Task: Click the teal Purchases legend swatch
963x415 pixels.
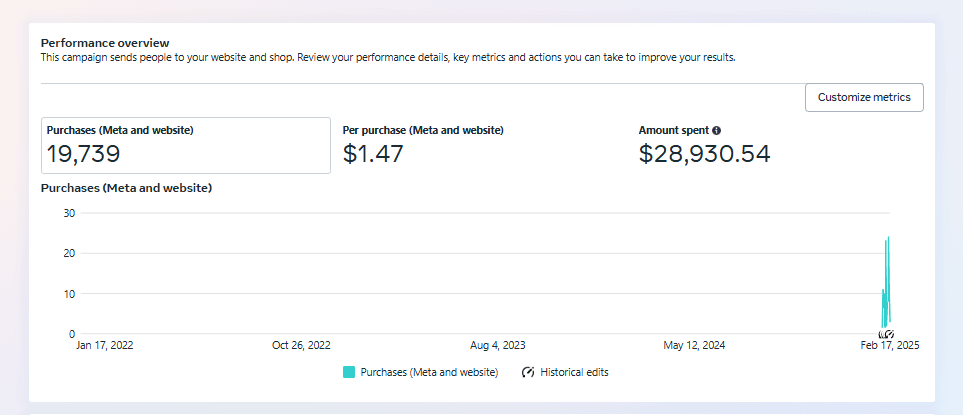Action: coord(349,372)
